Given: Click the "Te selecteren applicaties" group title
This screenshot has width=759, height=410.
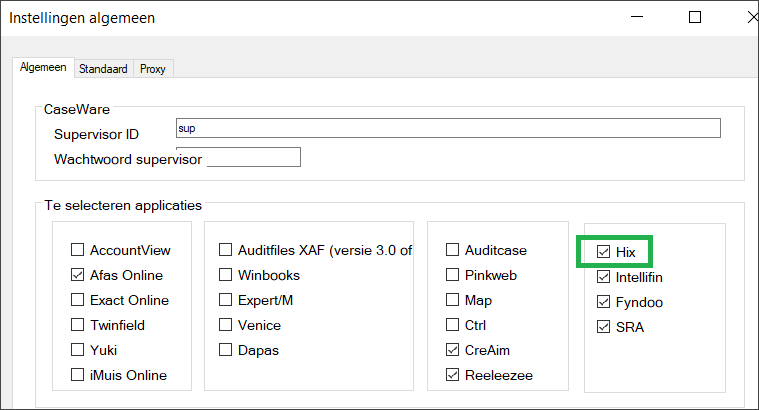Looking at the screenshot, I should 123,205.
